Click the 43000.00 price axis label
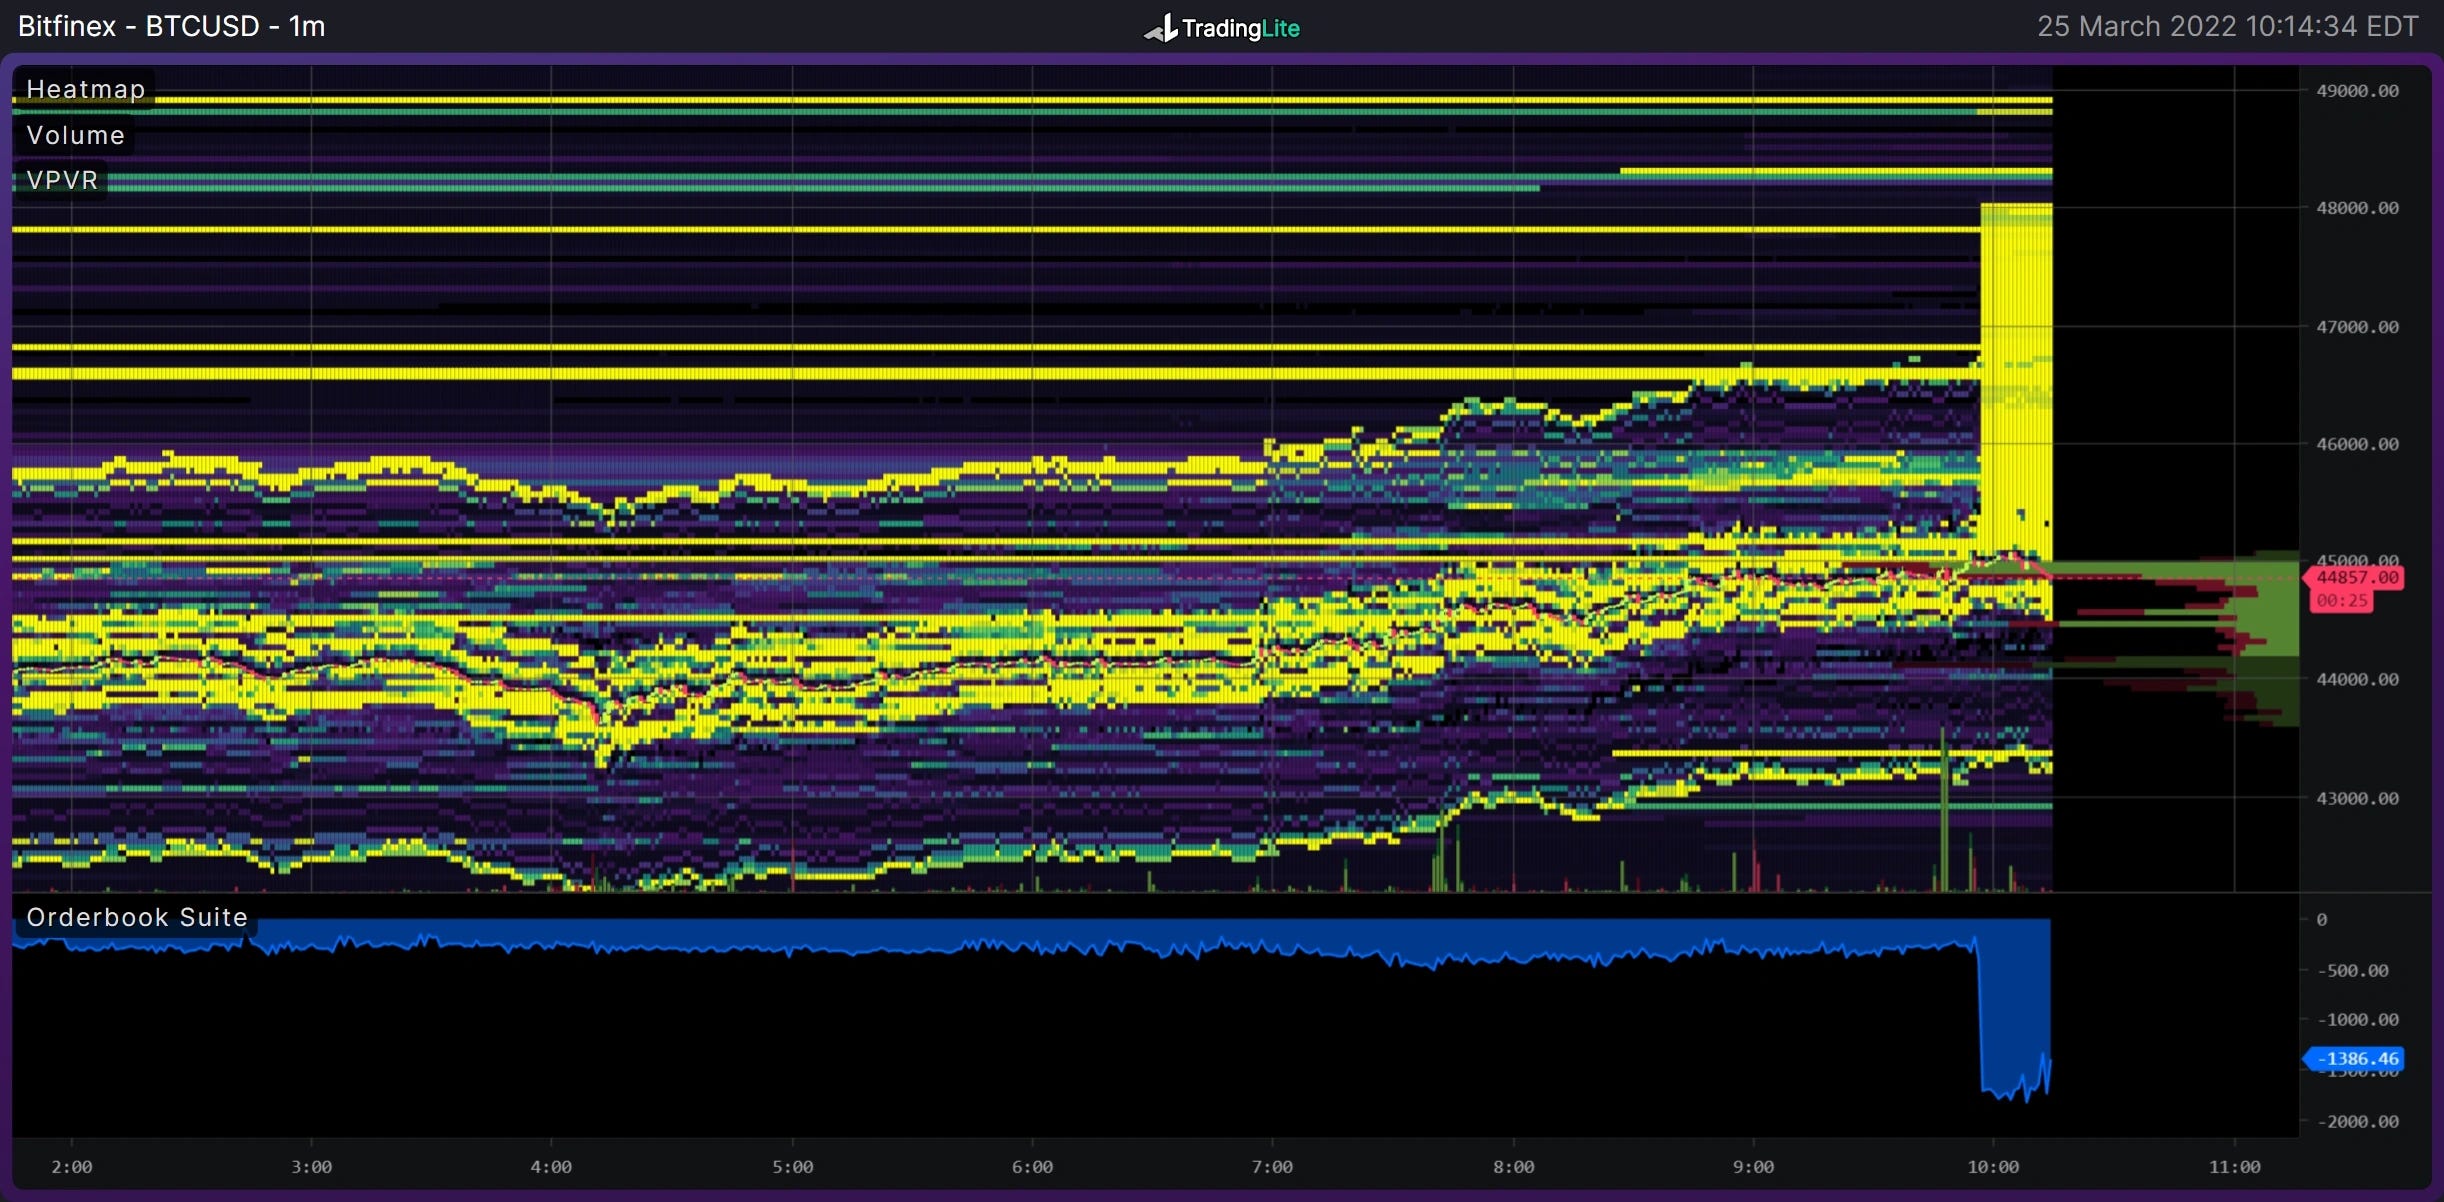Viewport: 2444px width, 1202px height. tap(2357, 798)
